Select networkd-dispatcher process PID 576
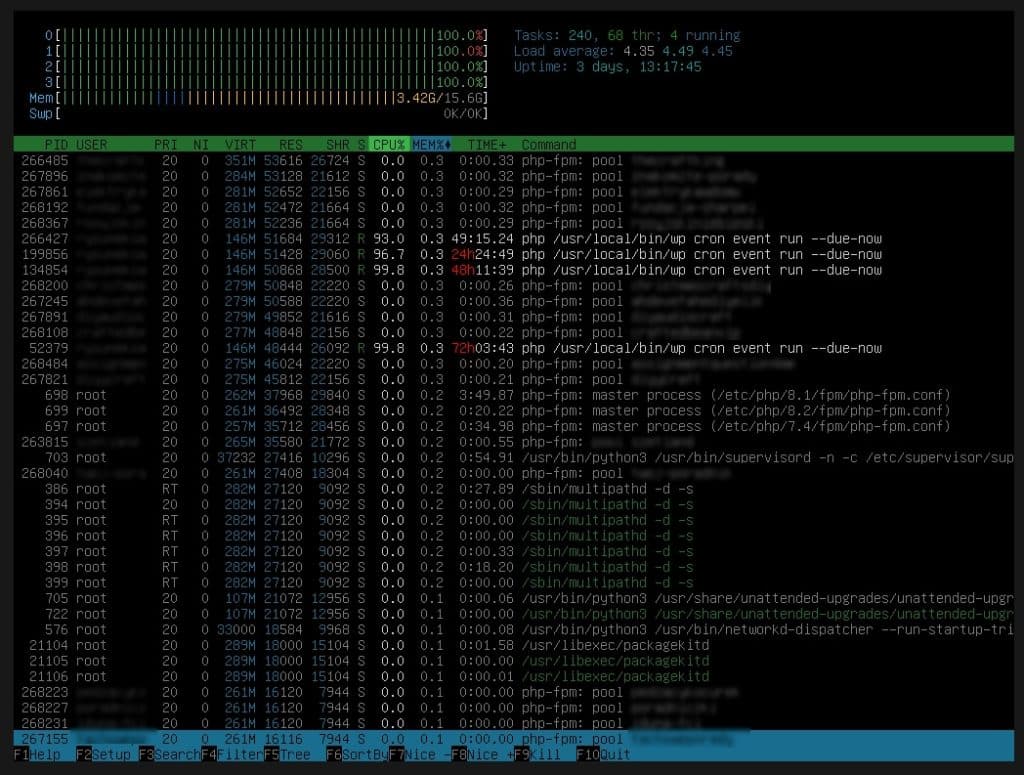1024x775 pixels. coord(513,629)
